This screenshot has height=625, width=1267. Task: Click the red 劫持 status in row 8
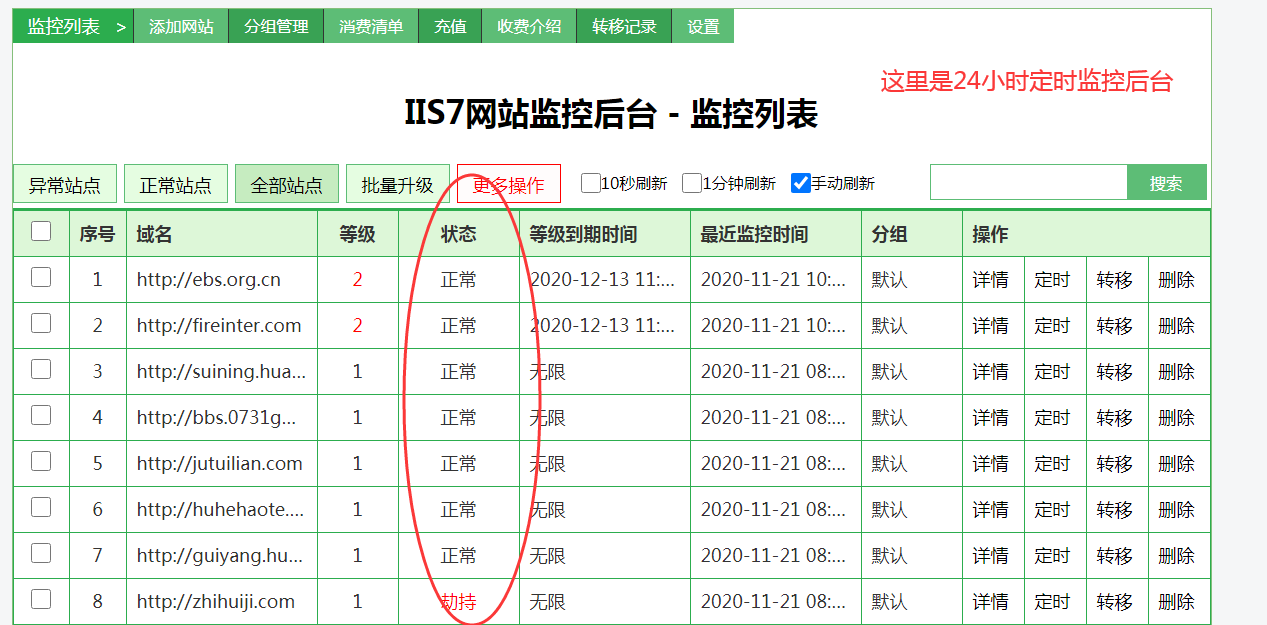click(x=459, y=602)
